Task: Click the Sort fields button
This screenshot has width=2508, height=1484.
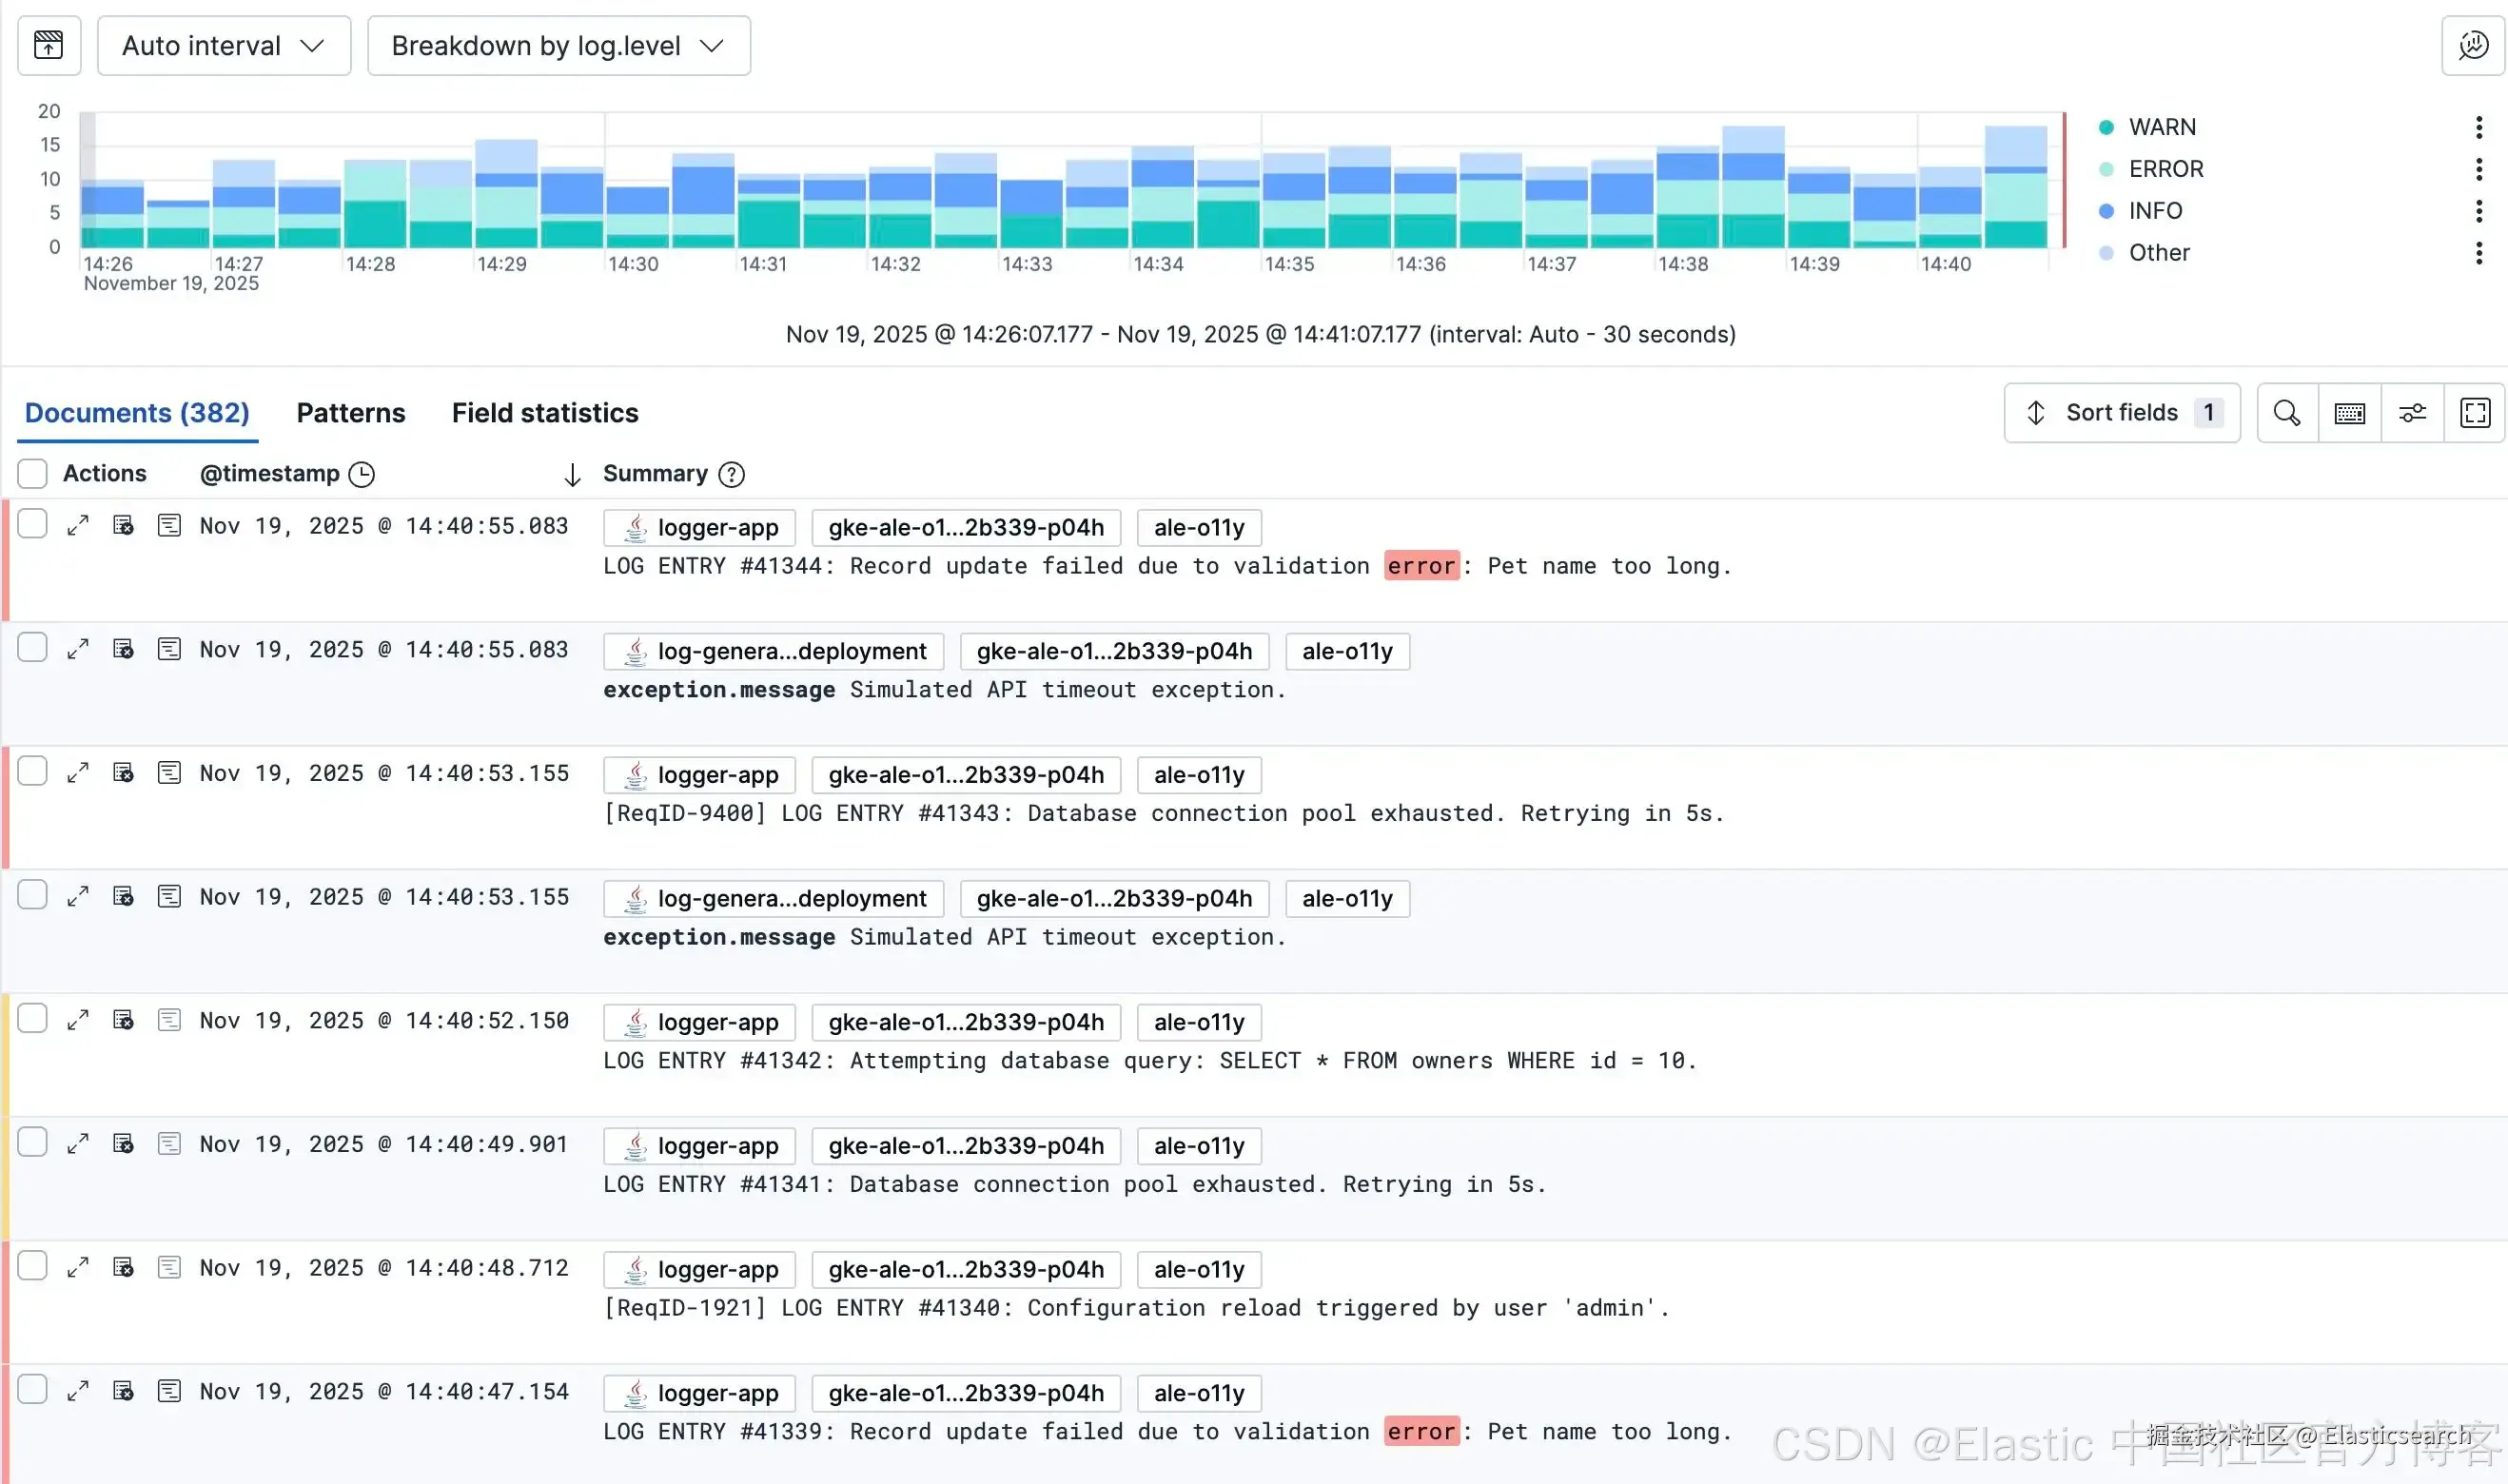Action: click(2121, 412)
